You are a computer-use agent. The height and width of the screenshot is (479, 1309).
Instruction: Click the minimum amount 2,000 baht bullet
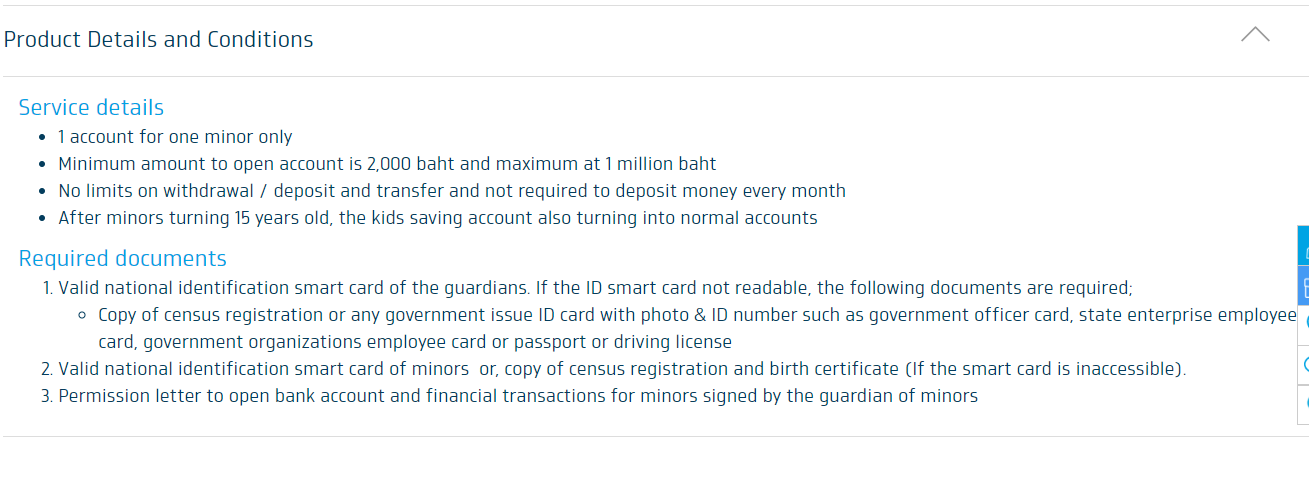(387, 164)
